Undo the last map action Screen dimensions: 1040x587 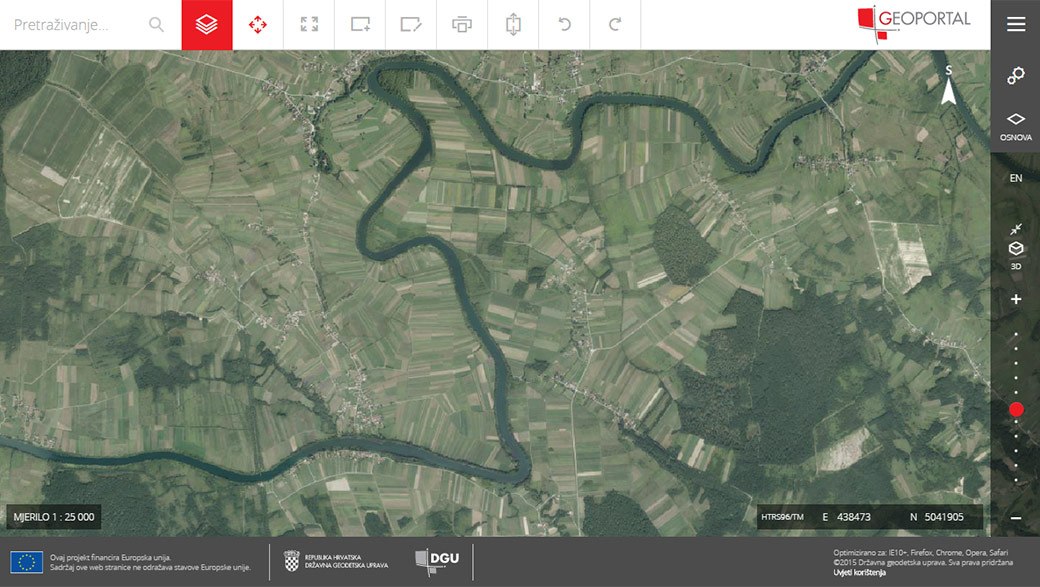tap(564, 25)
